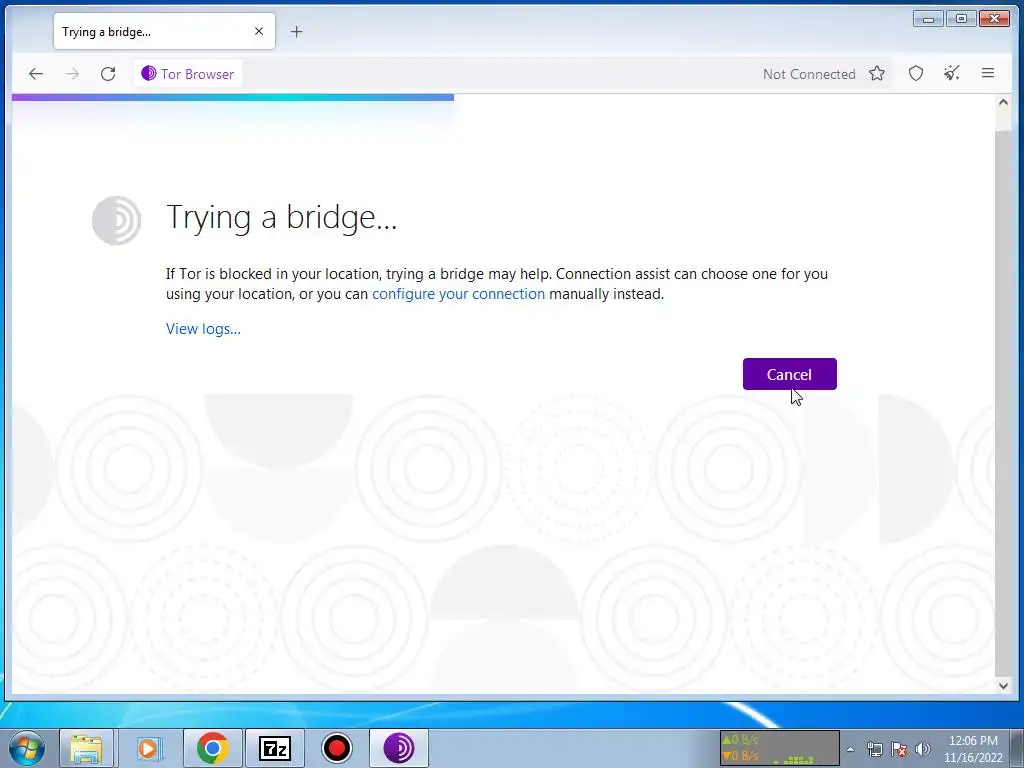Screen dimensions: 1024x768
Task: Open the Action Center flag icon
Action: (x=899, y=749)
